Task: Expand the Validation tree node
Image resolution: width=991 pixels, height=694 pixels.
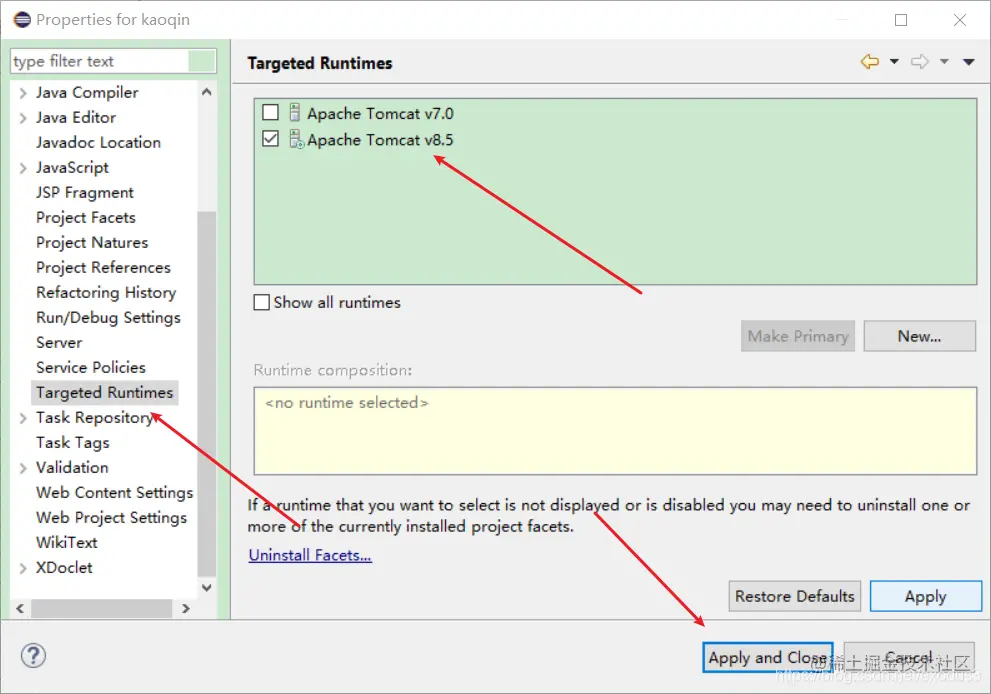Action: 23,468
